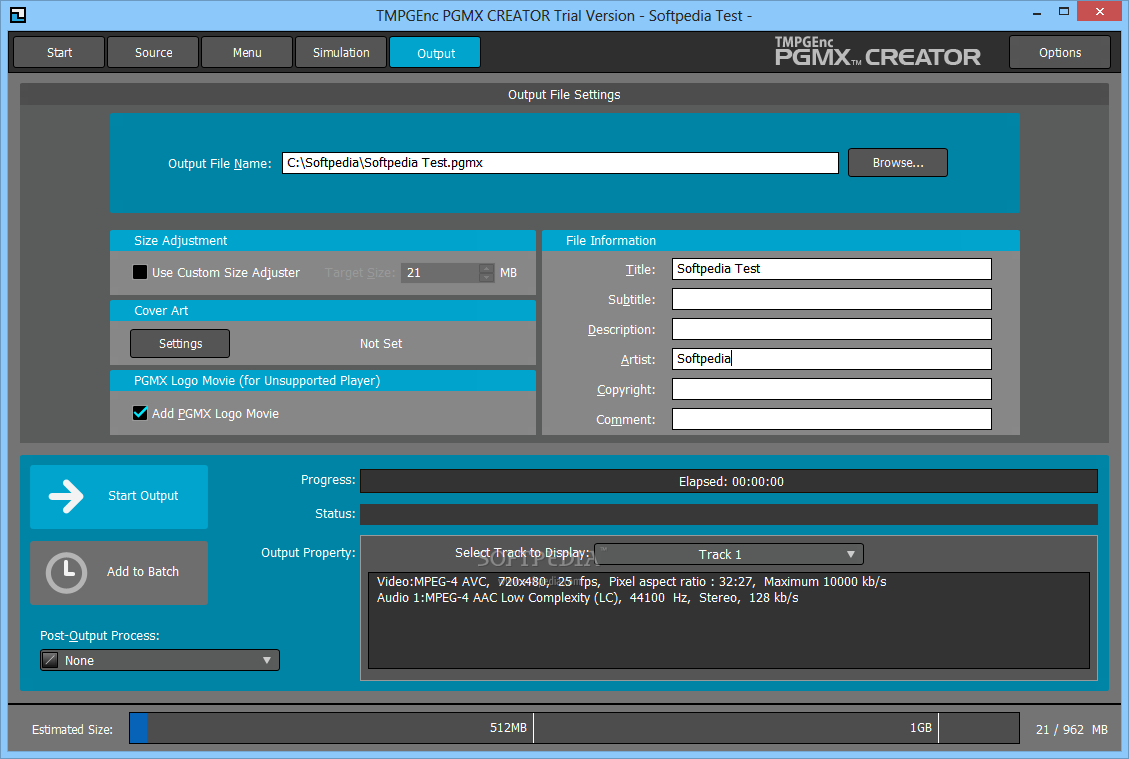Click the Not Set cover art text
The height and width of the screenshot is (759, 1129).
point(381,343)
